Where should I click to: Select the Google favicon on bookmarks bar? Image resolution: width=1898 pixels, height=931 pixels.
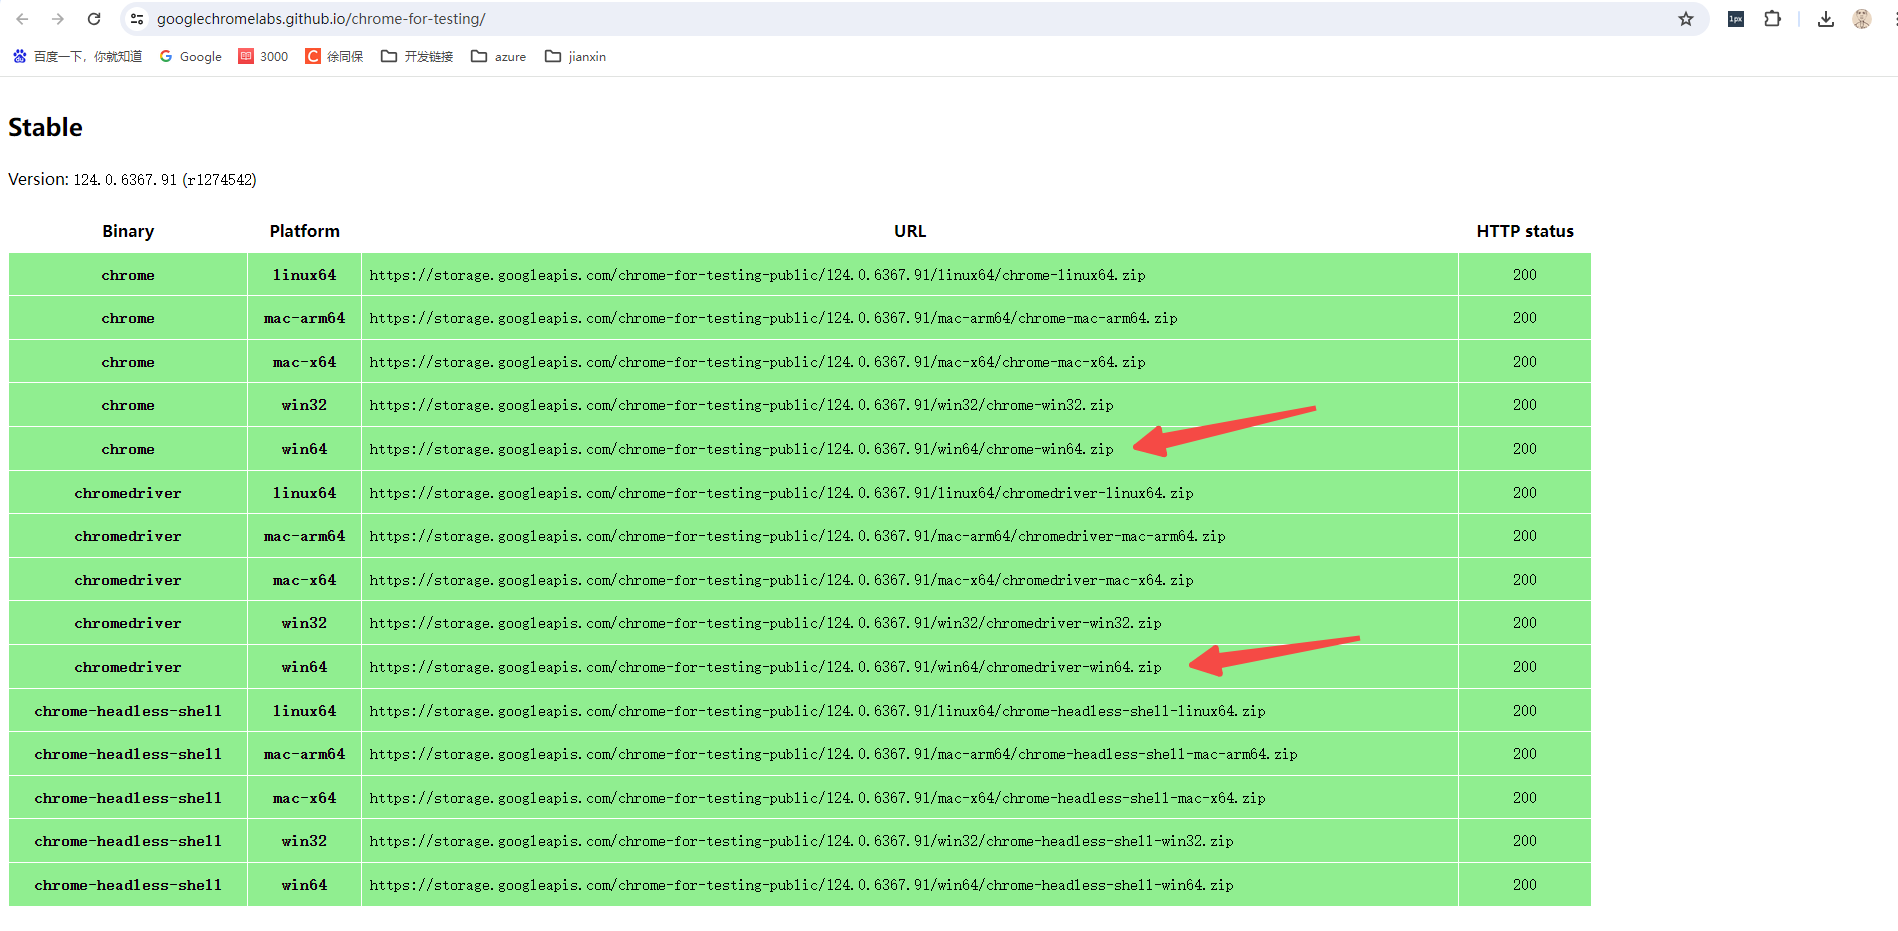point(165,56)
